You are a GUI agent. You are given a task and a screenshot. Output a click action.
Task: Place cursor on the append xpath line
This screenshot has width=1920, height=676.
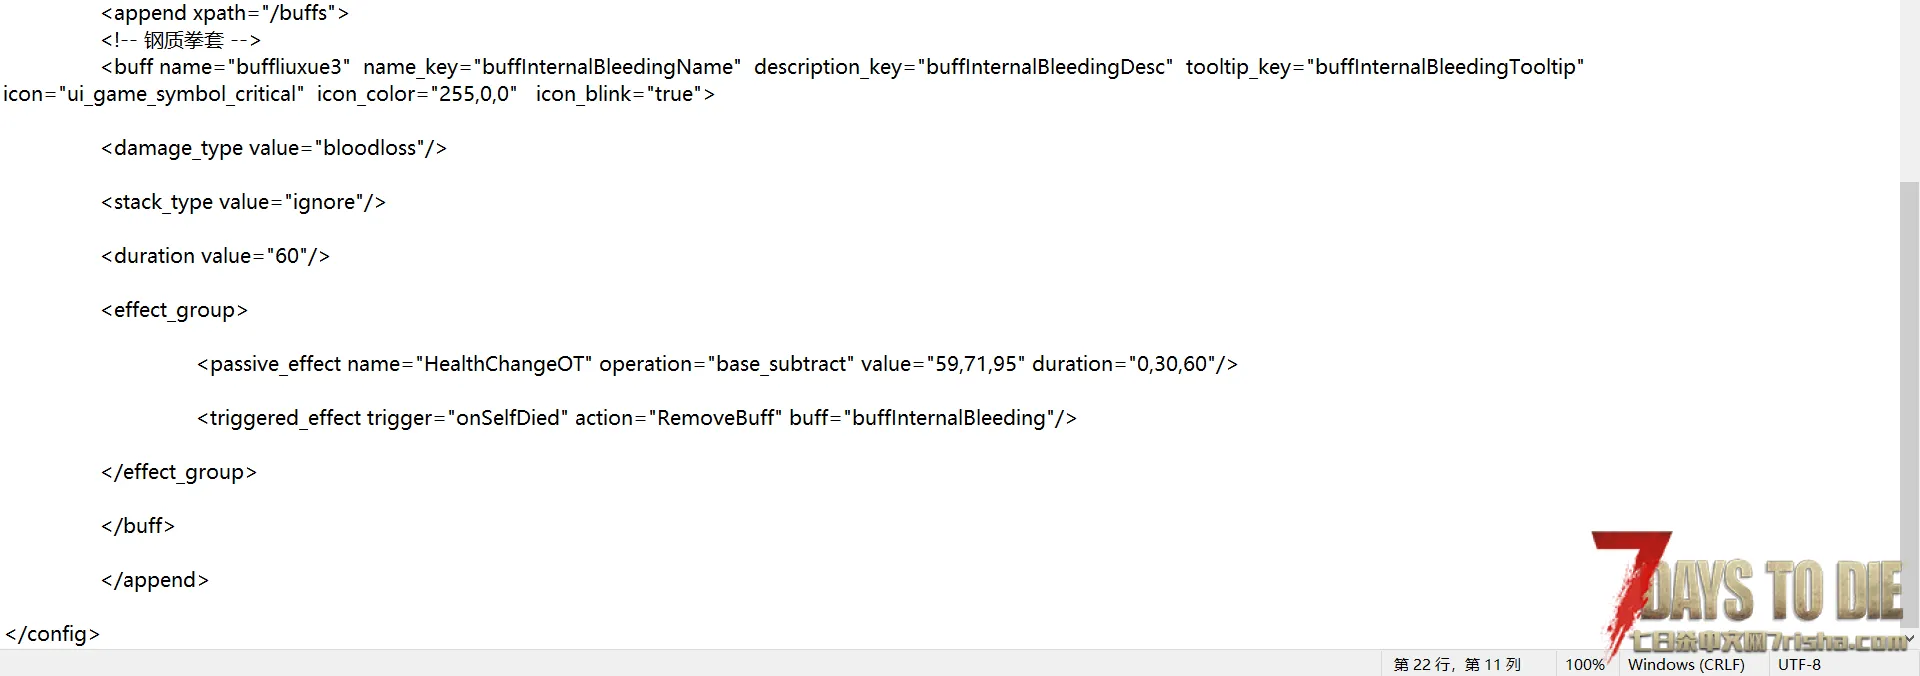click(x=225, y=13)
